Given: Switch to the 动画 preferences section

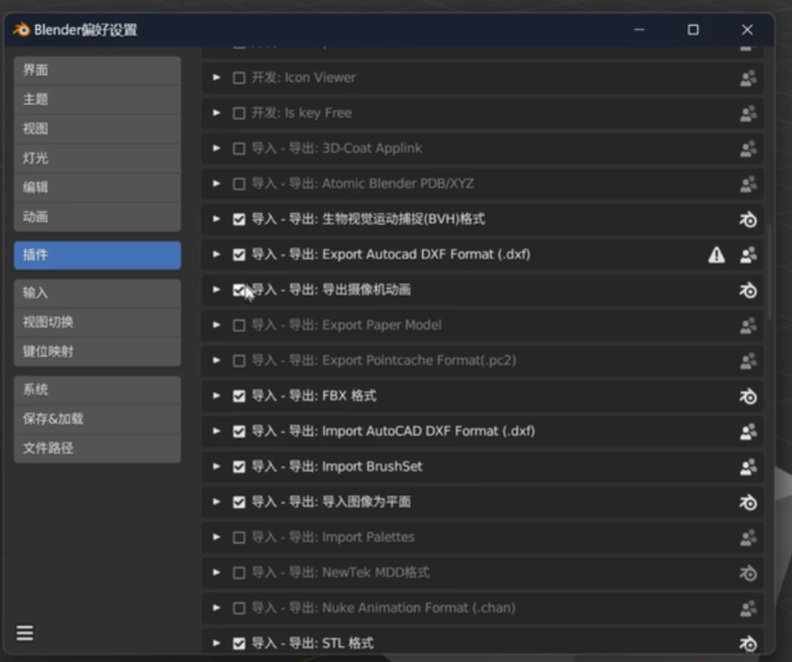Looking at the screenshot, I should (x=97, y=217).
